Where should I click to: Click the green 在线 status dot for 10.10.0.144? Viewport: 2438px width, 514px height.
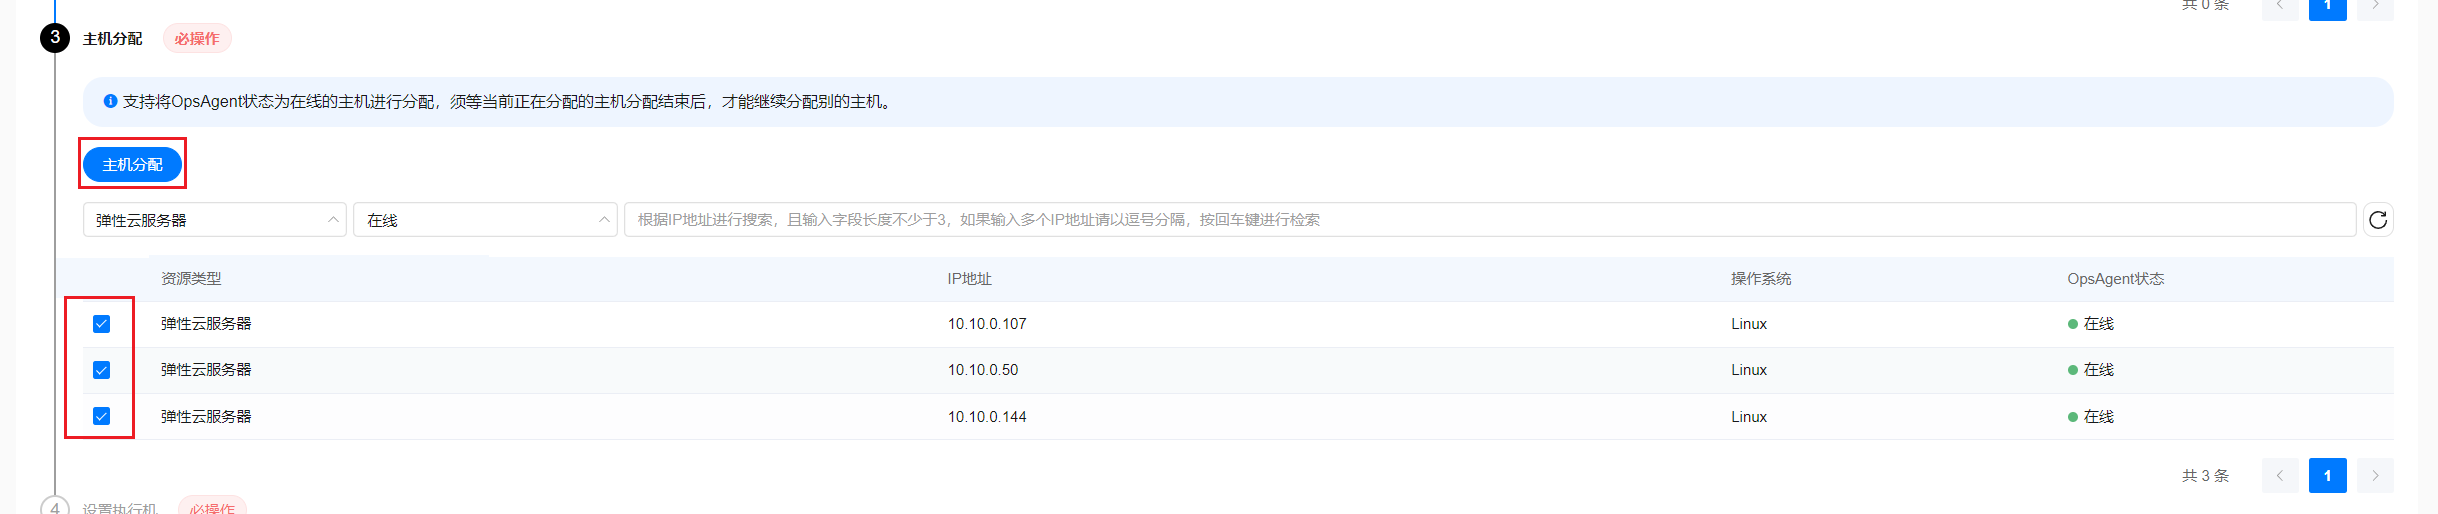[x=2073, y=417]
